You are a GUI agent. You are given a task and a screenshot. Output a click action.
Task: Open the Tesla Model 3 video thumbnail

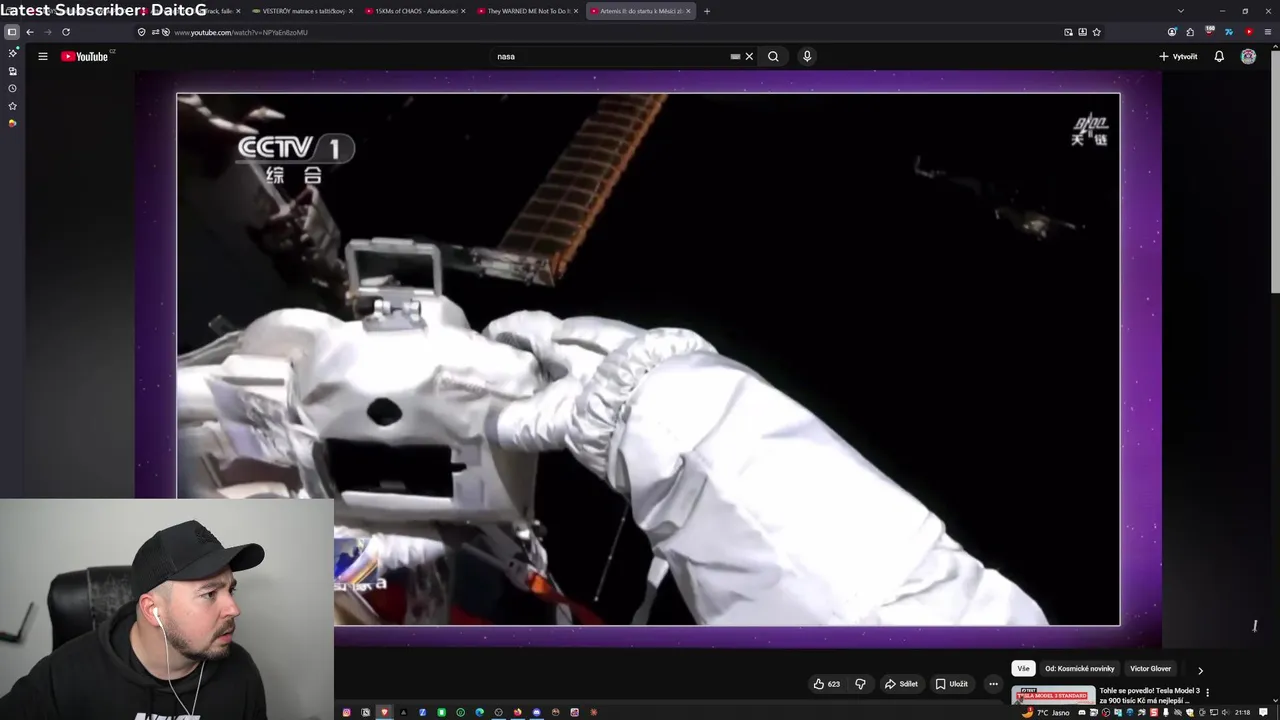(x=1053, y=695)
